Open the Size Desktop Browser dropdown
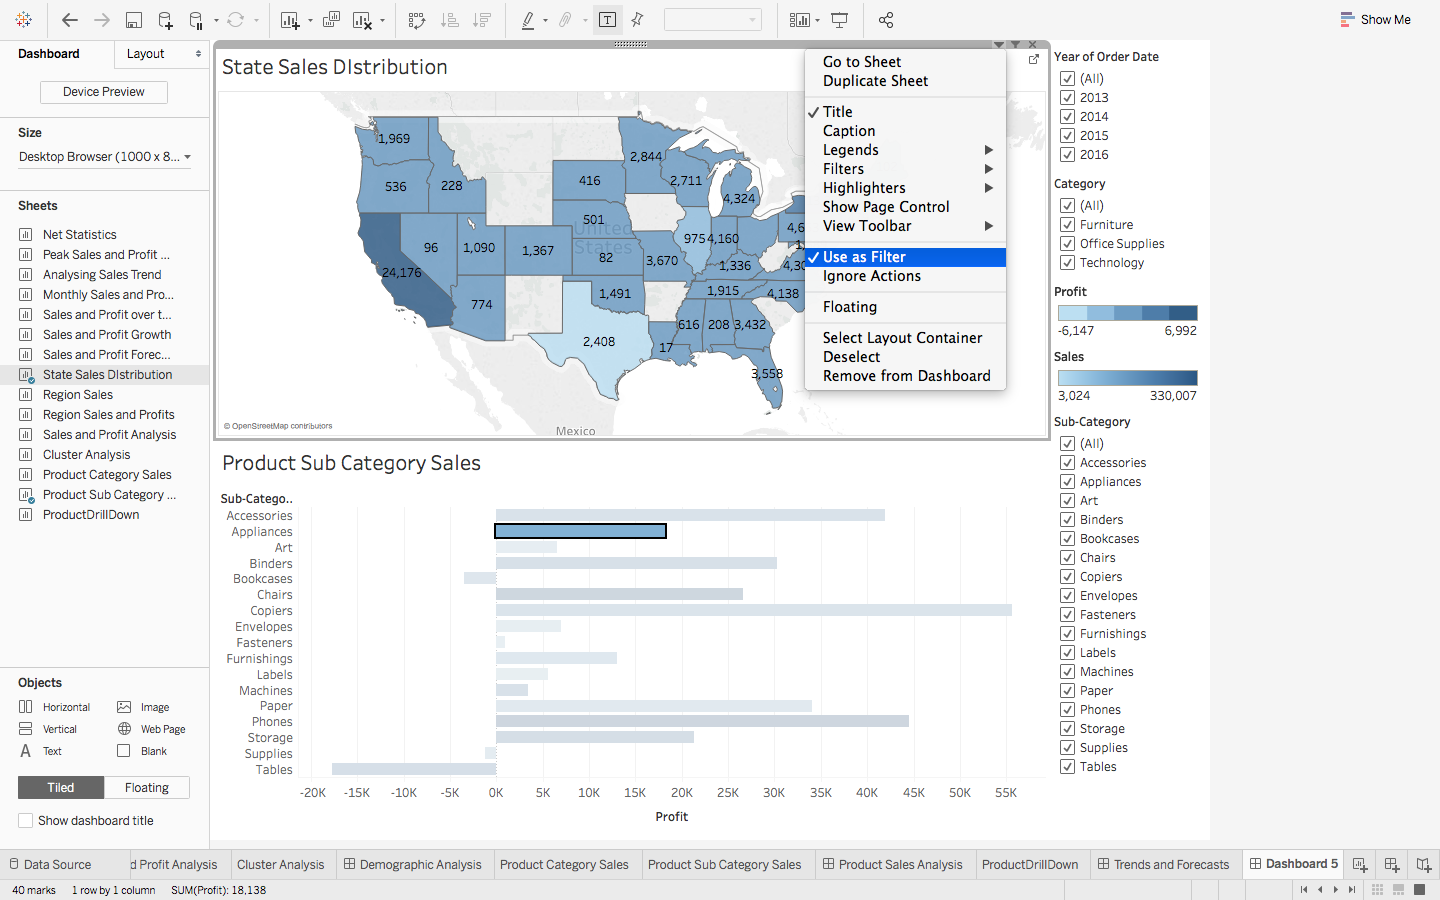Image resolution: width=1440 pixels, height=900 pixels. [x=104, y=157]
